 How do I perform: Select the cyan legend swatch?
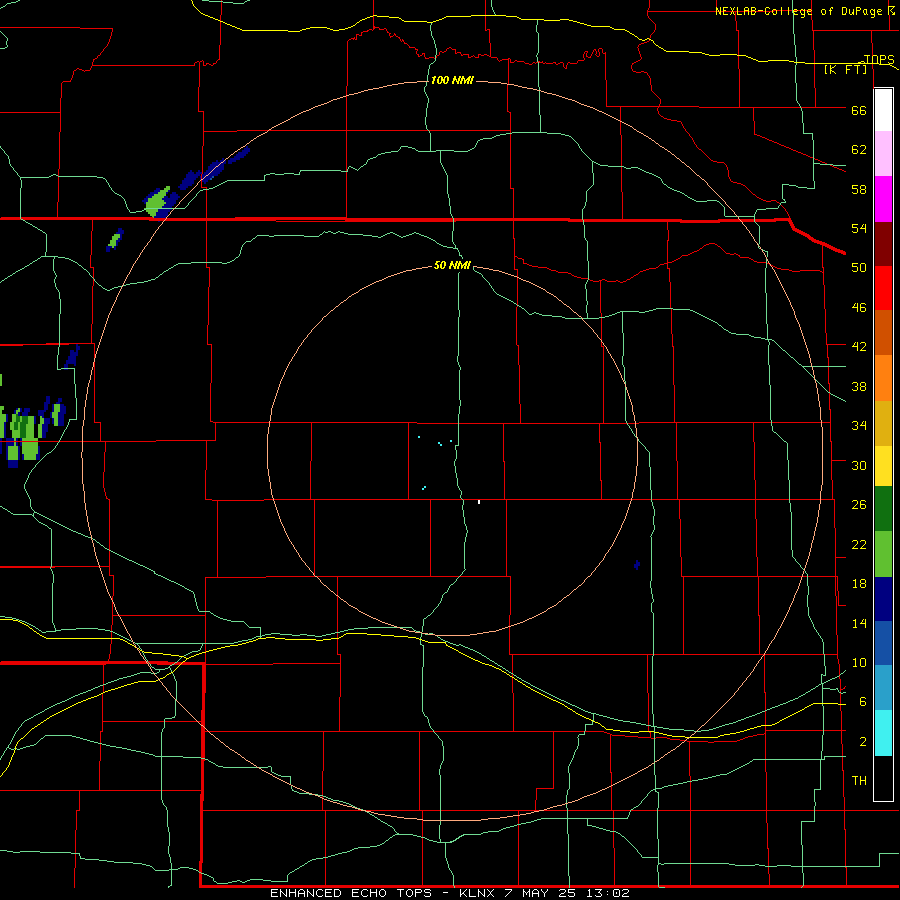[883, 732]
